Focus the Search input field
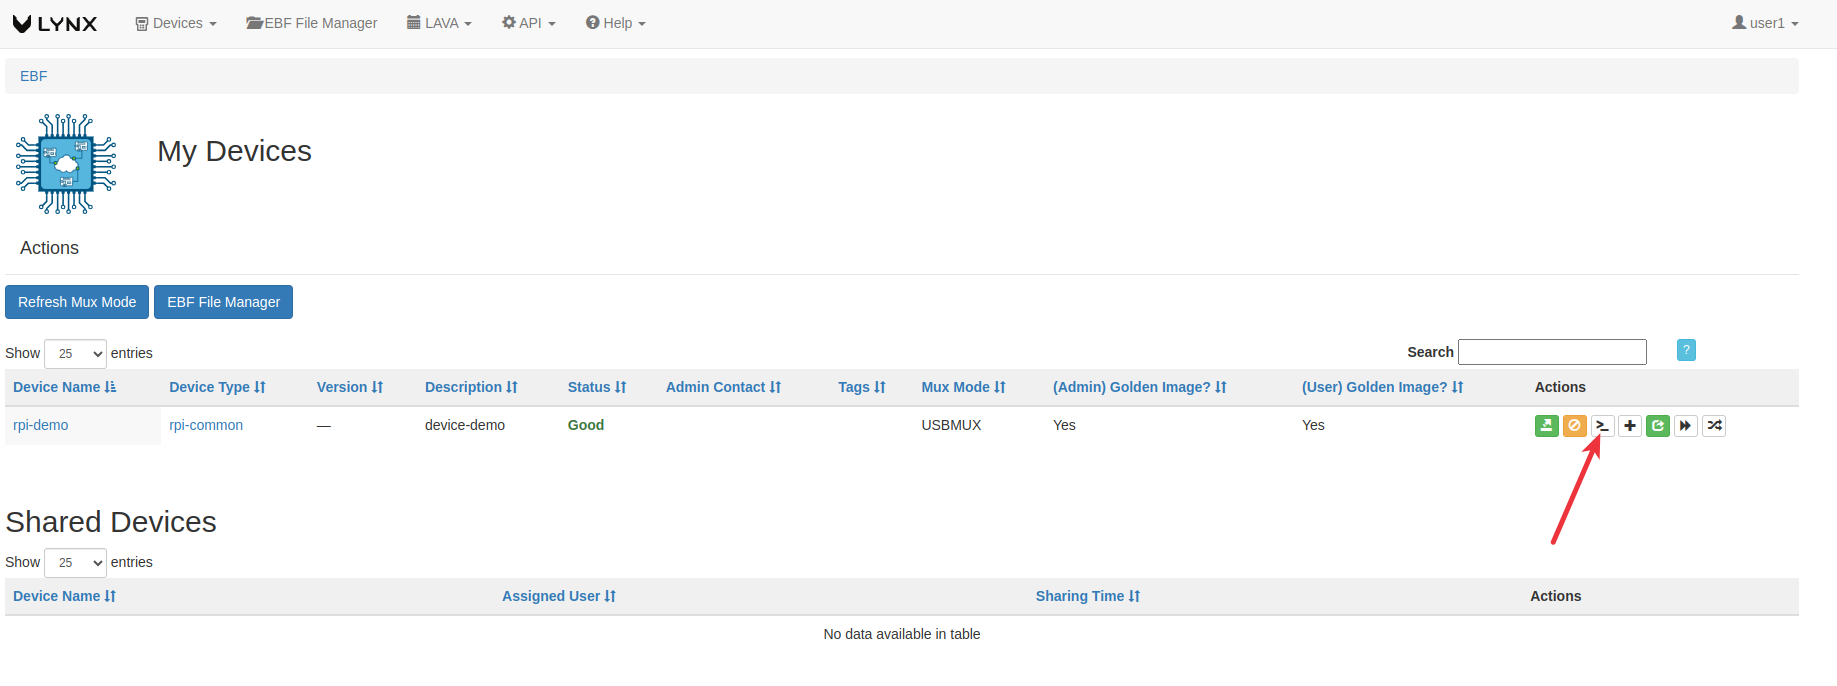The width and height of the screenshot is (1837, 686). coord(1552,352)
